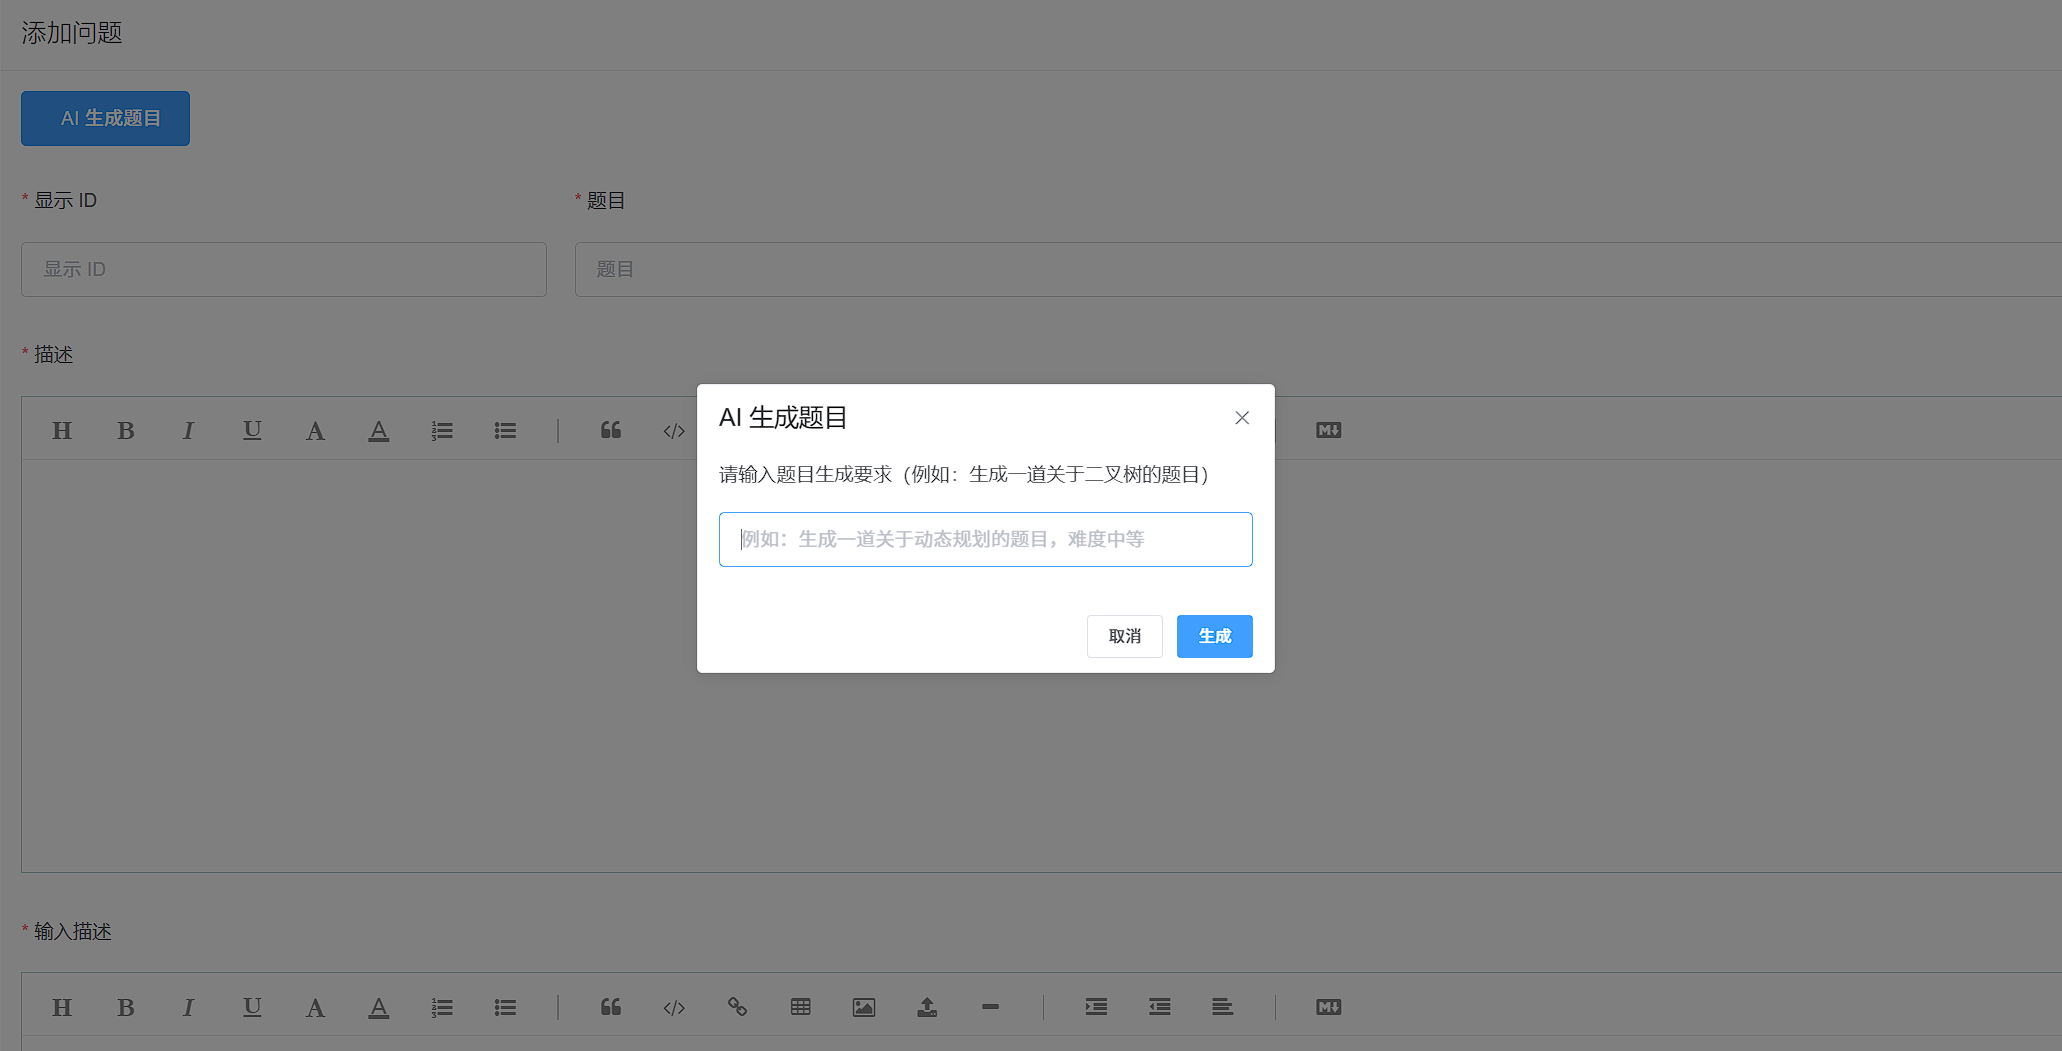Toggle italic in input description toolbar

(x=188, y=1007)
